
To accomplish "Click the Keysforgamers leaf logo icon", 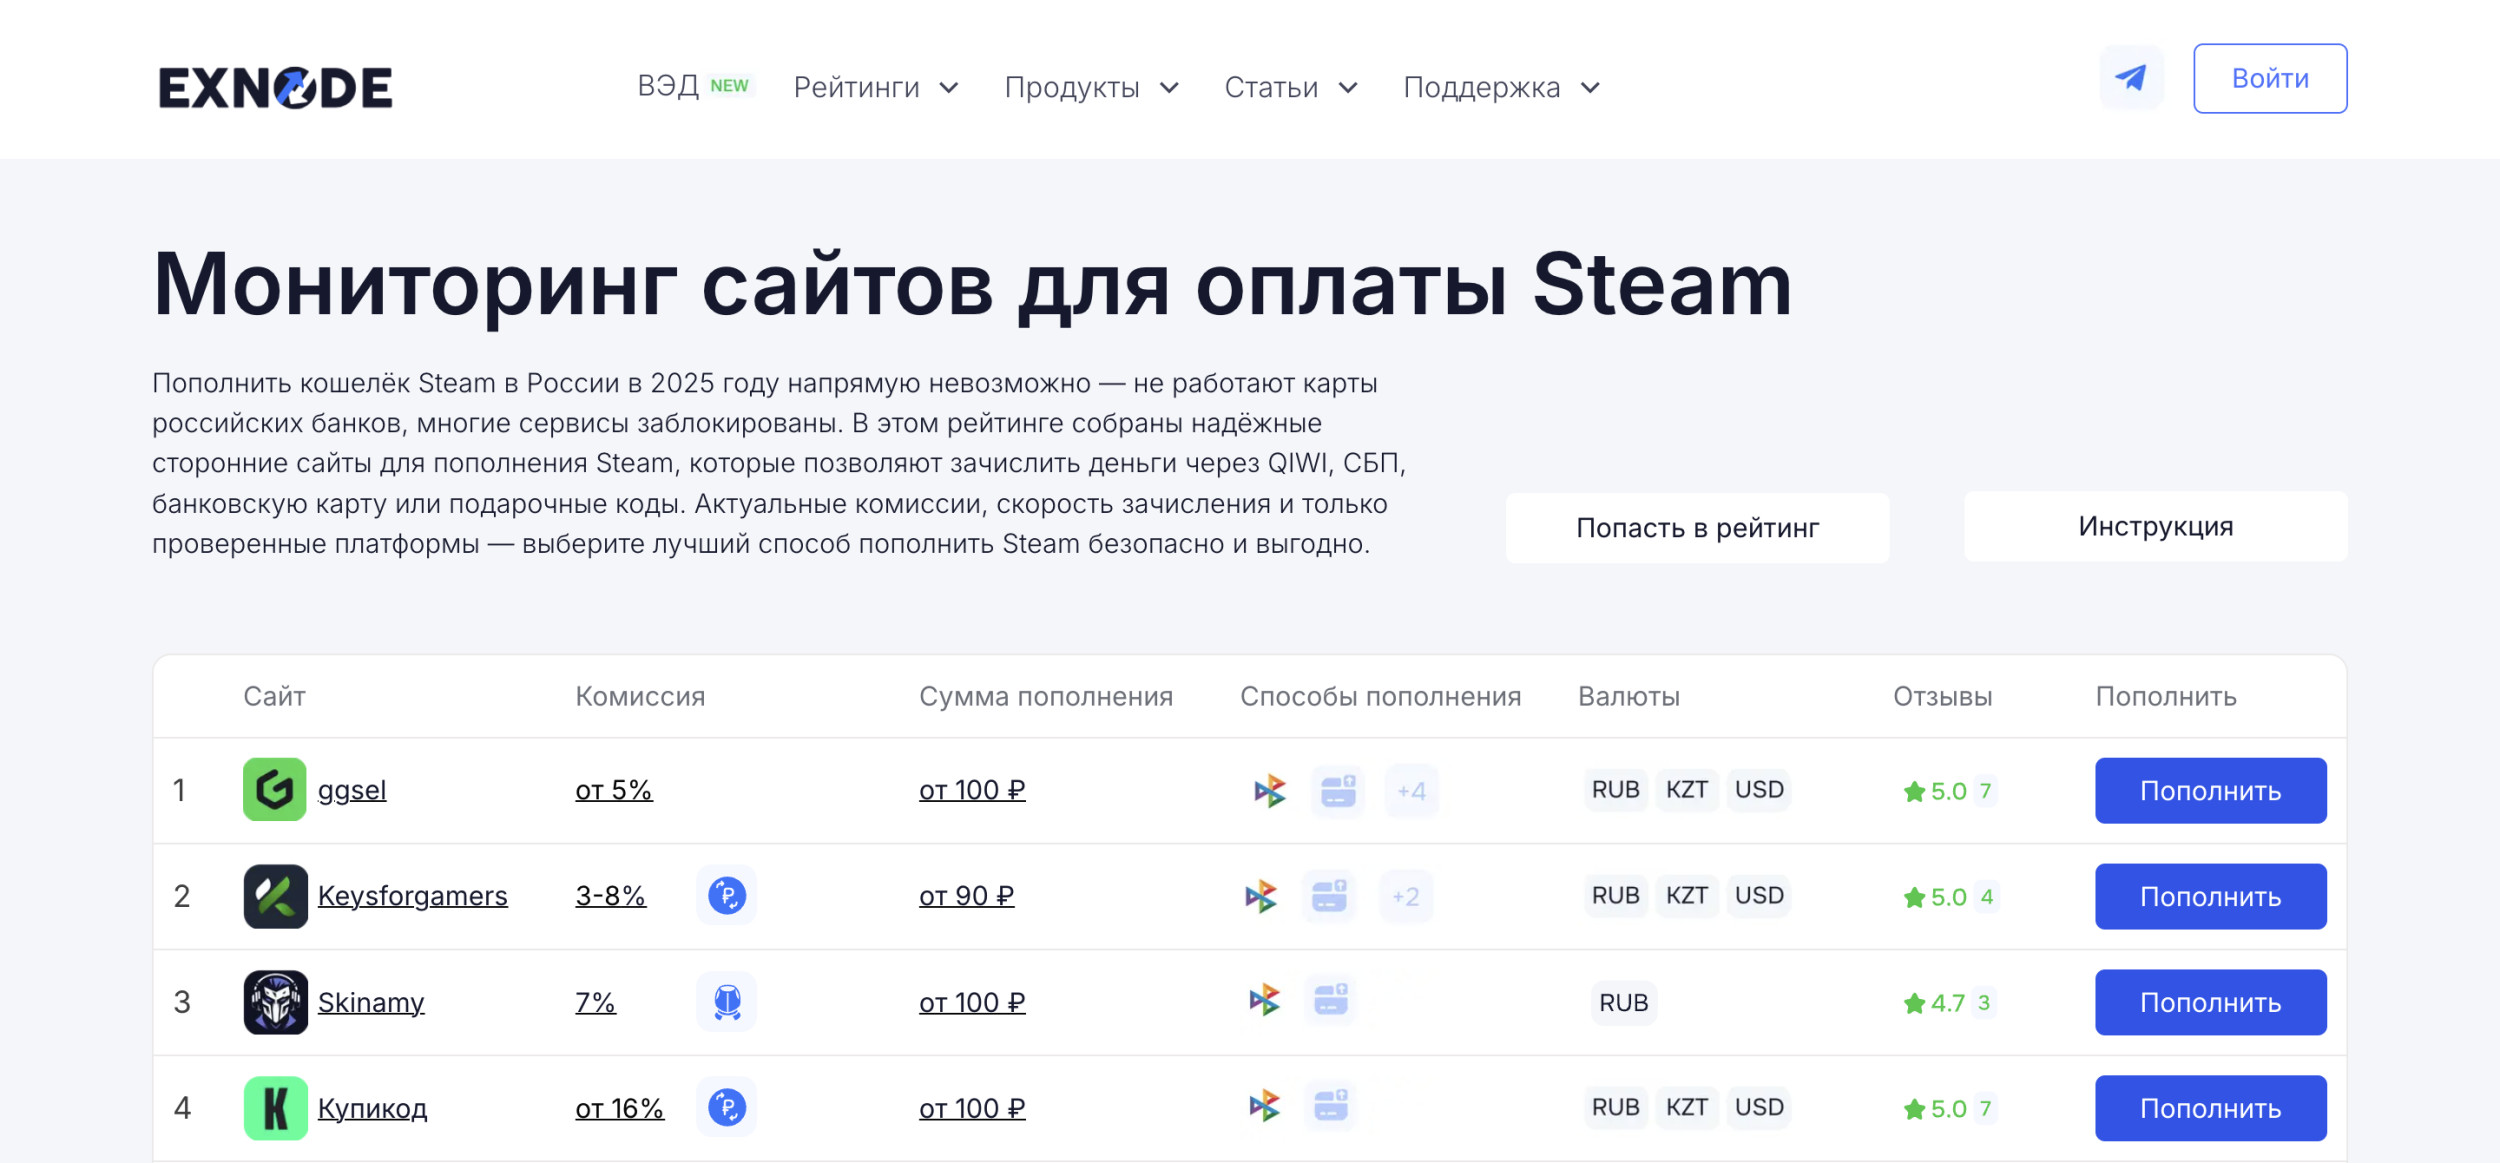I will click(x=275, y=896).
